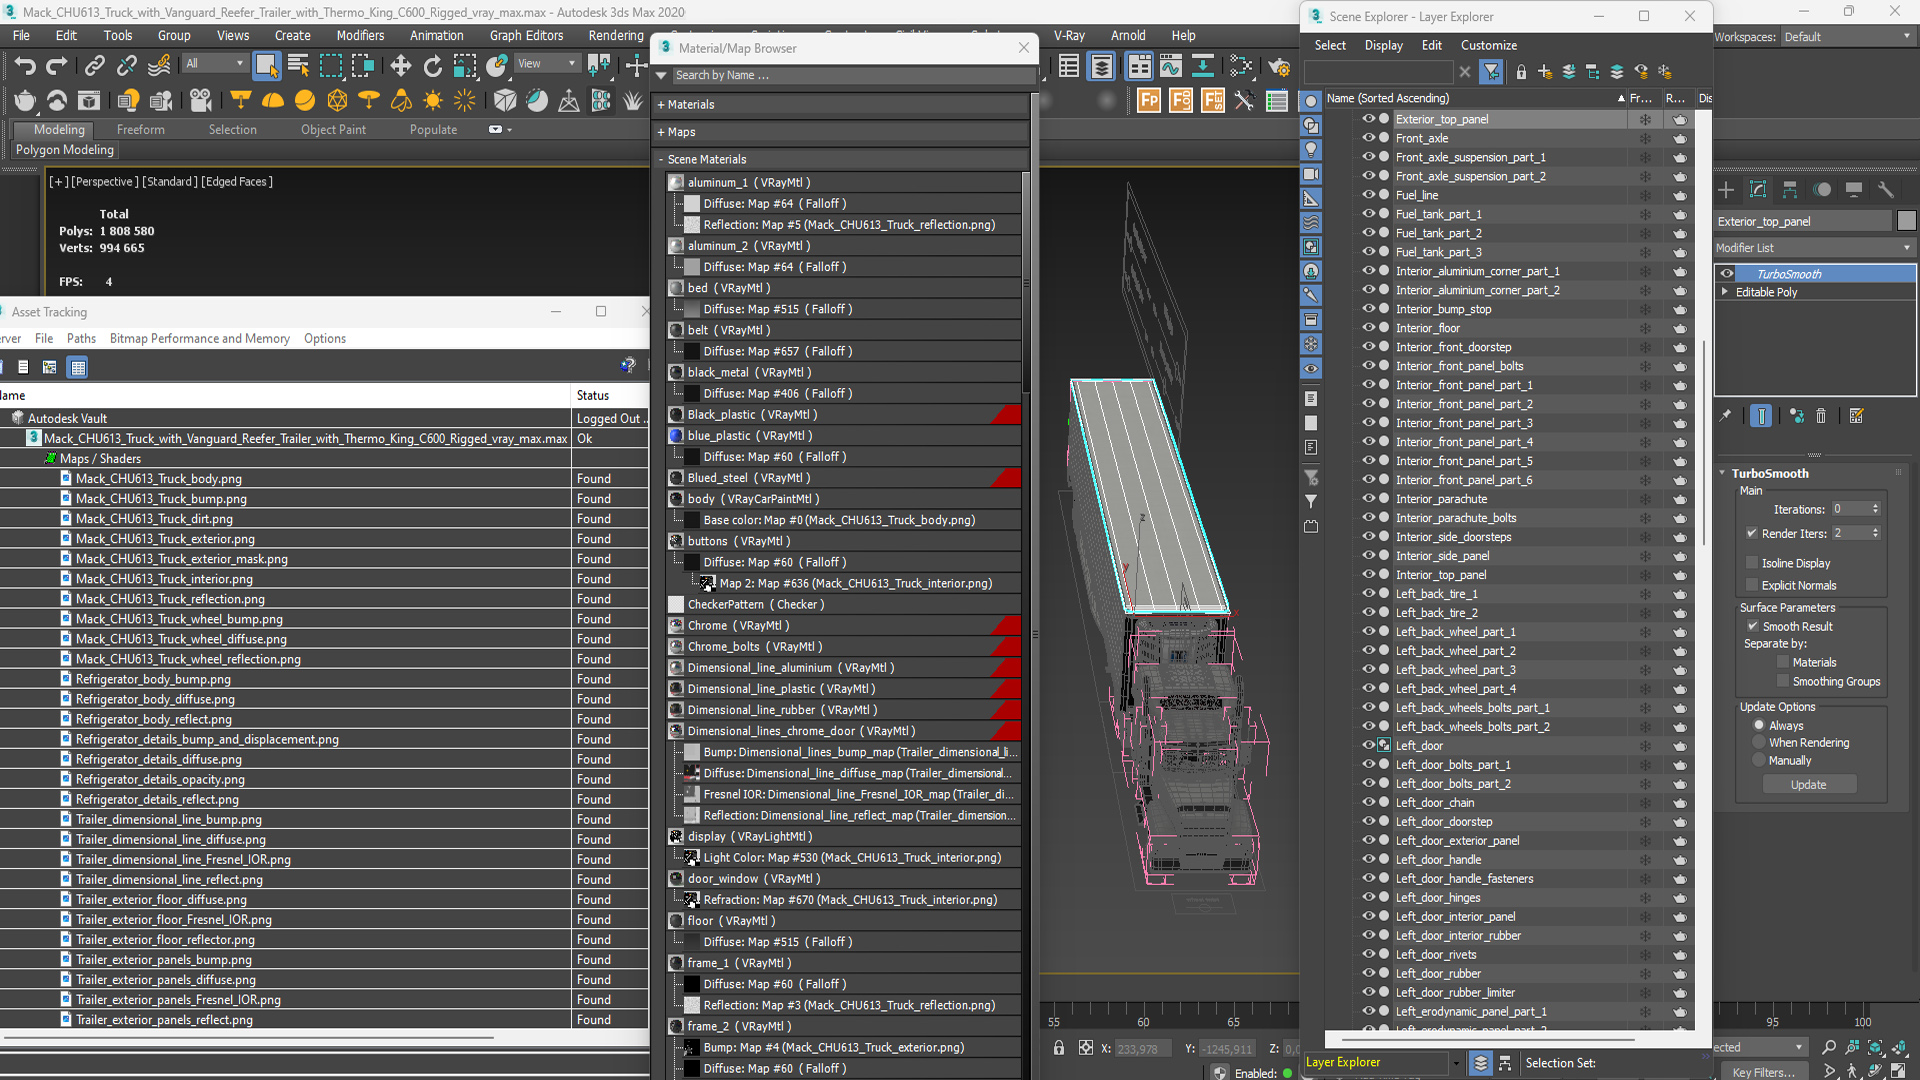Open Paths menu in Asset Tracking
The width and height of the screenshot is (1920, 1080).
click(81, 339)
